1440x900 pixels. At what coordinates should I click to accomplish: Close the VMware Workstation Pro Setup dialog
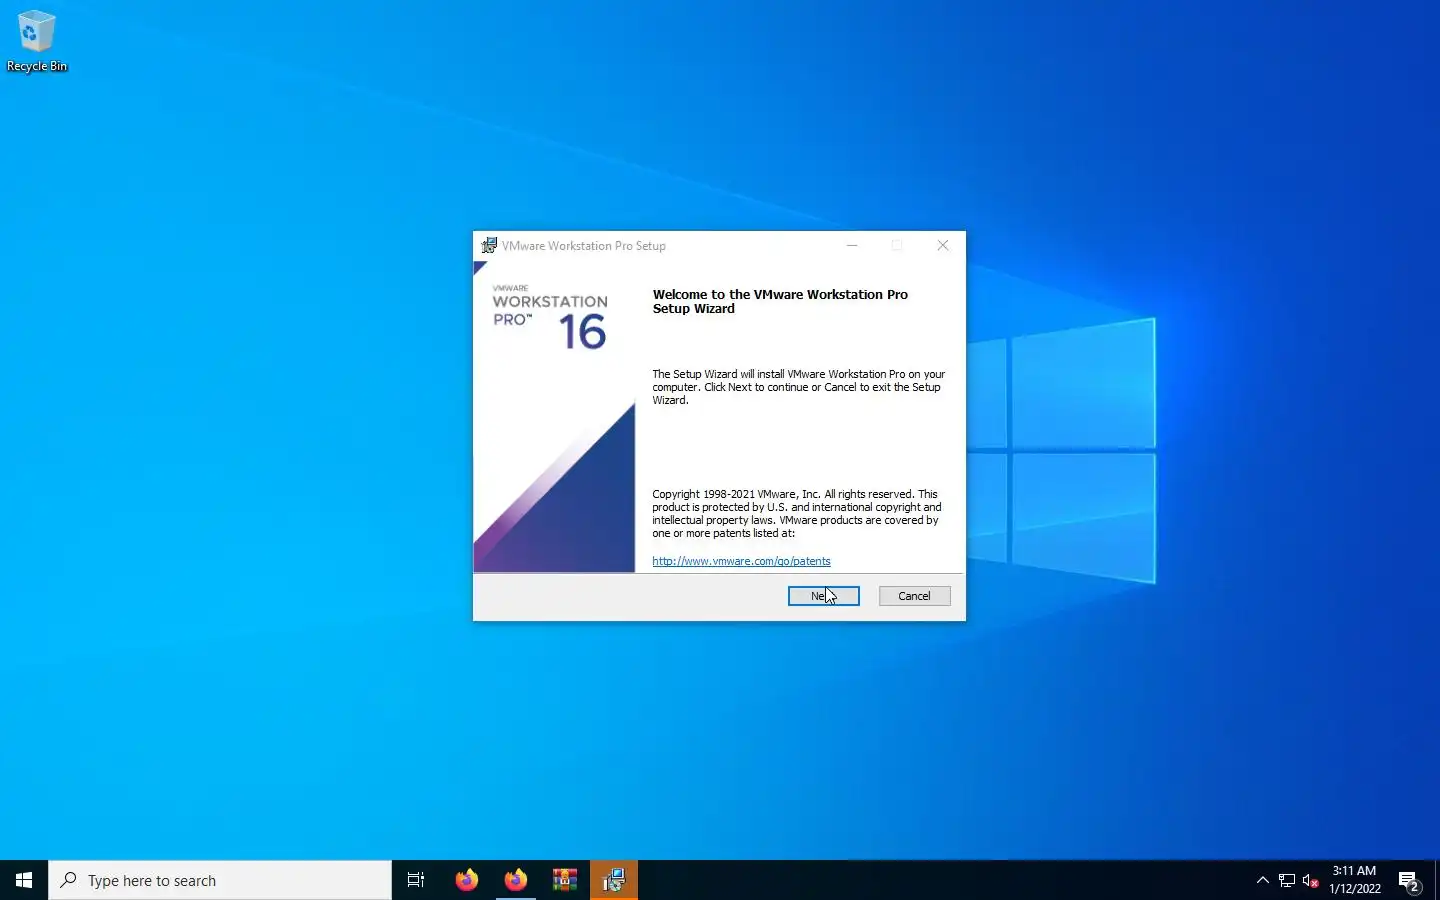942,245
